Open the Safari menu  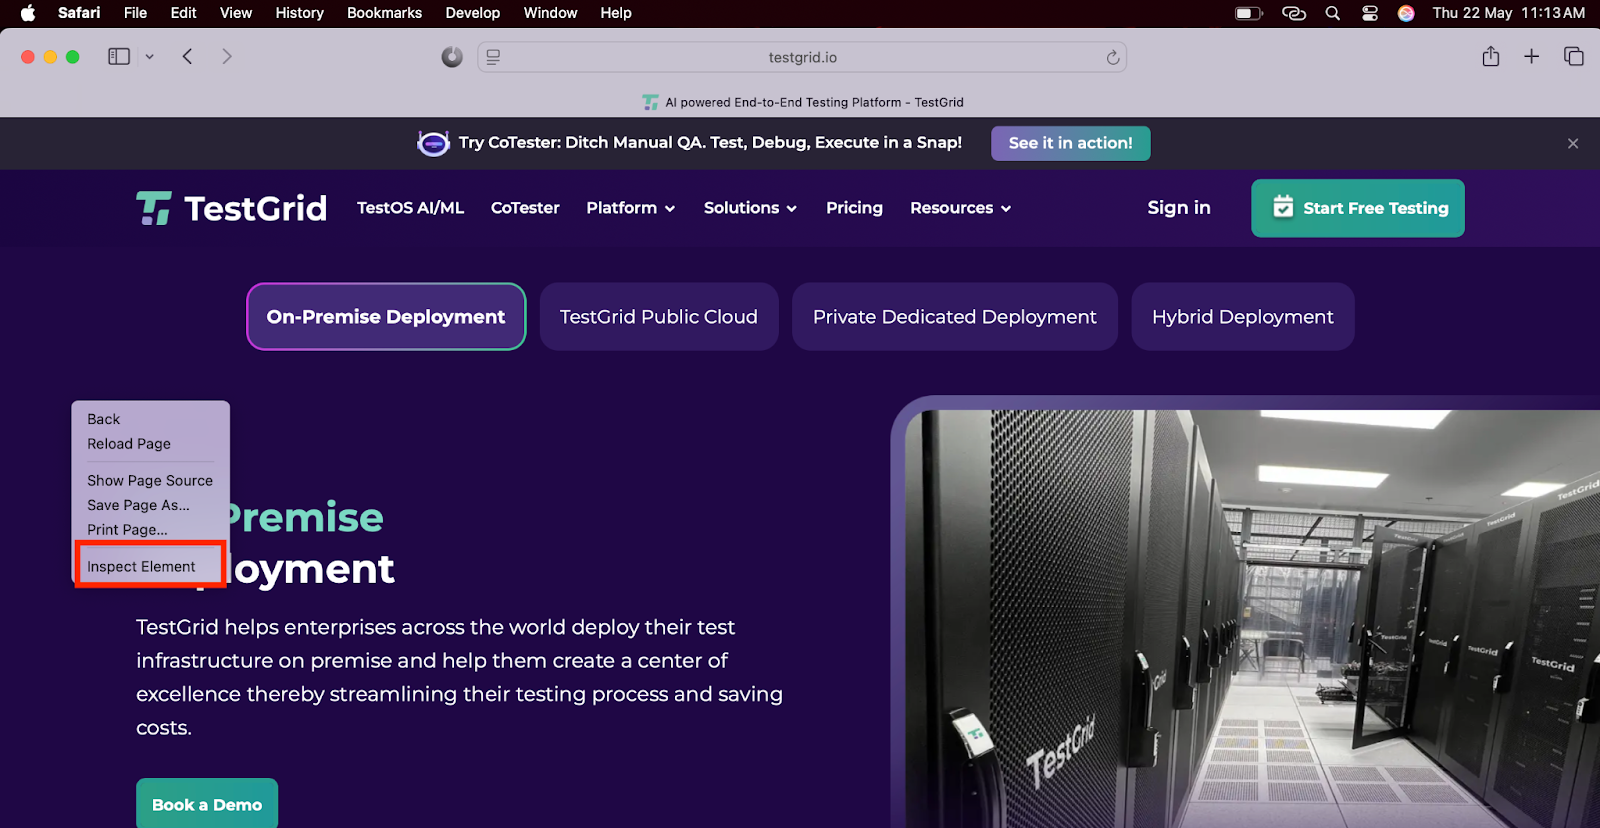coord(79,13)
